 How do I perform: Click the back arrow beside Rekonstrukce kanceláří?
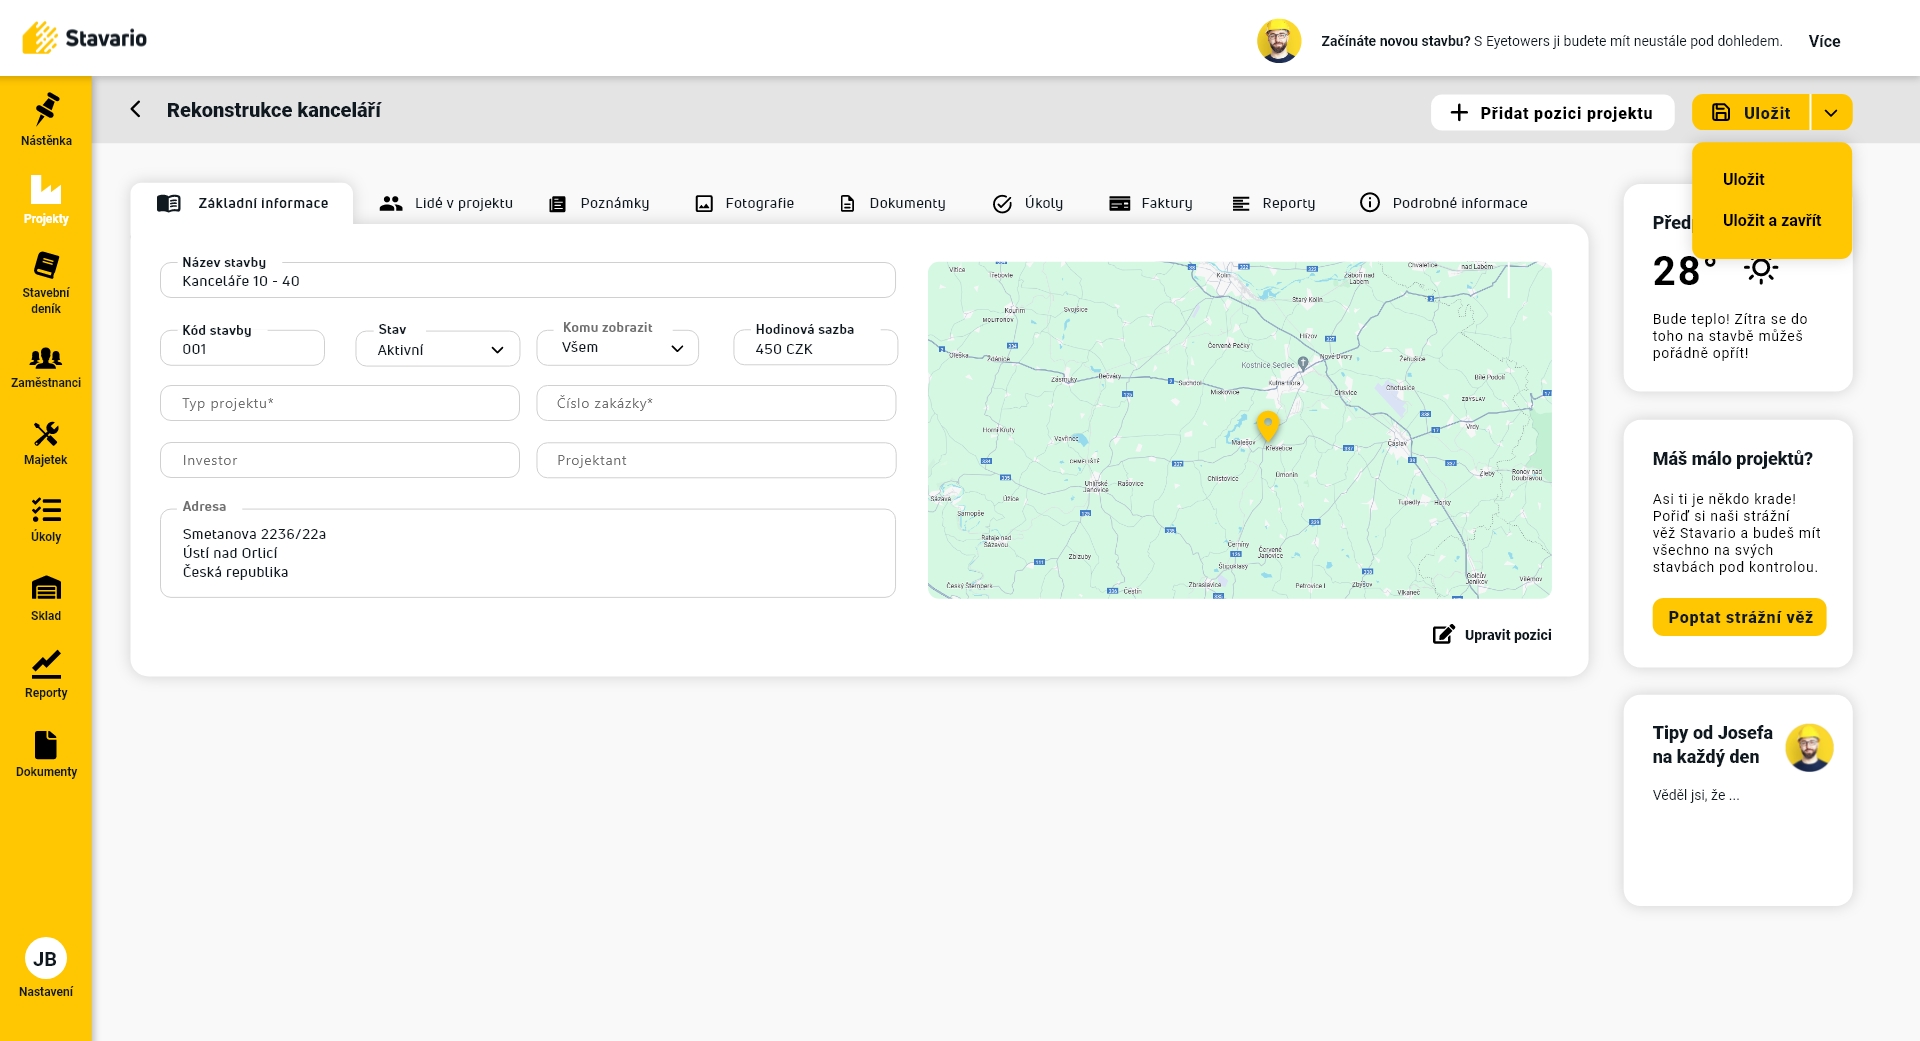tap(136, 110)
